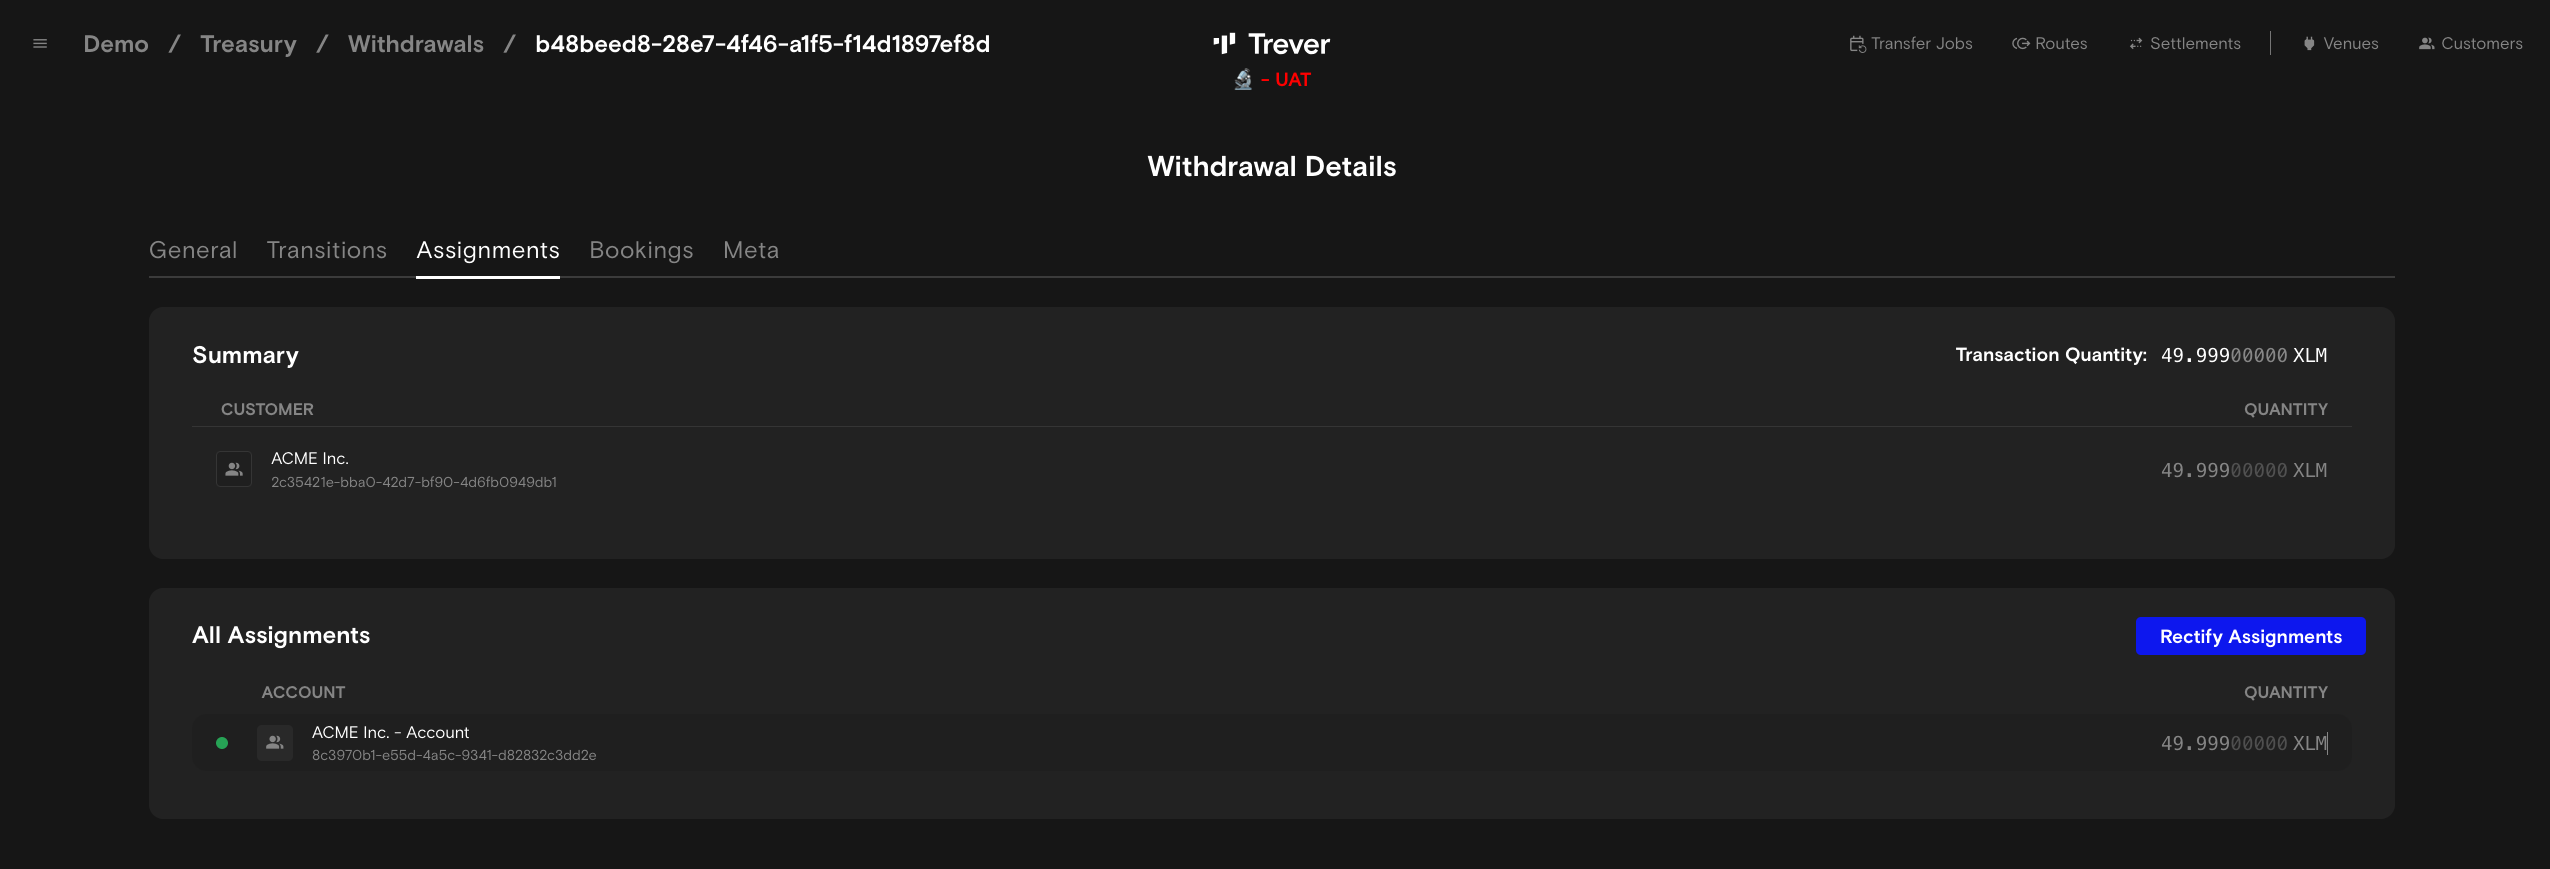2550x869 pixels.
Task: Open the Demo breadcrumb link
Action: pos(116,44)
